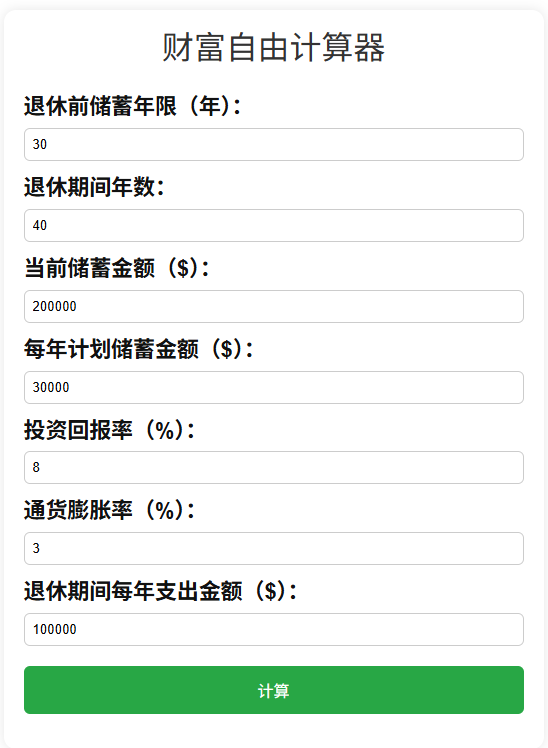Click the 退休期间年数 label

click(x=94, y=187)
